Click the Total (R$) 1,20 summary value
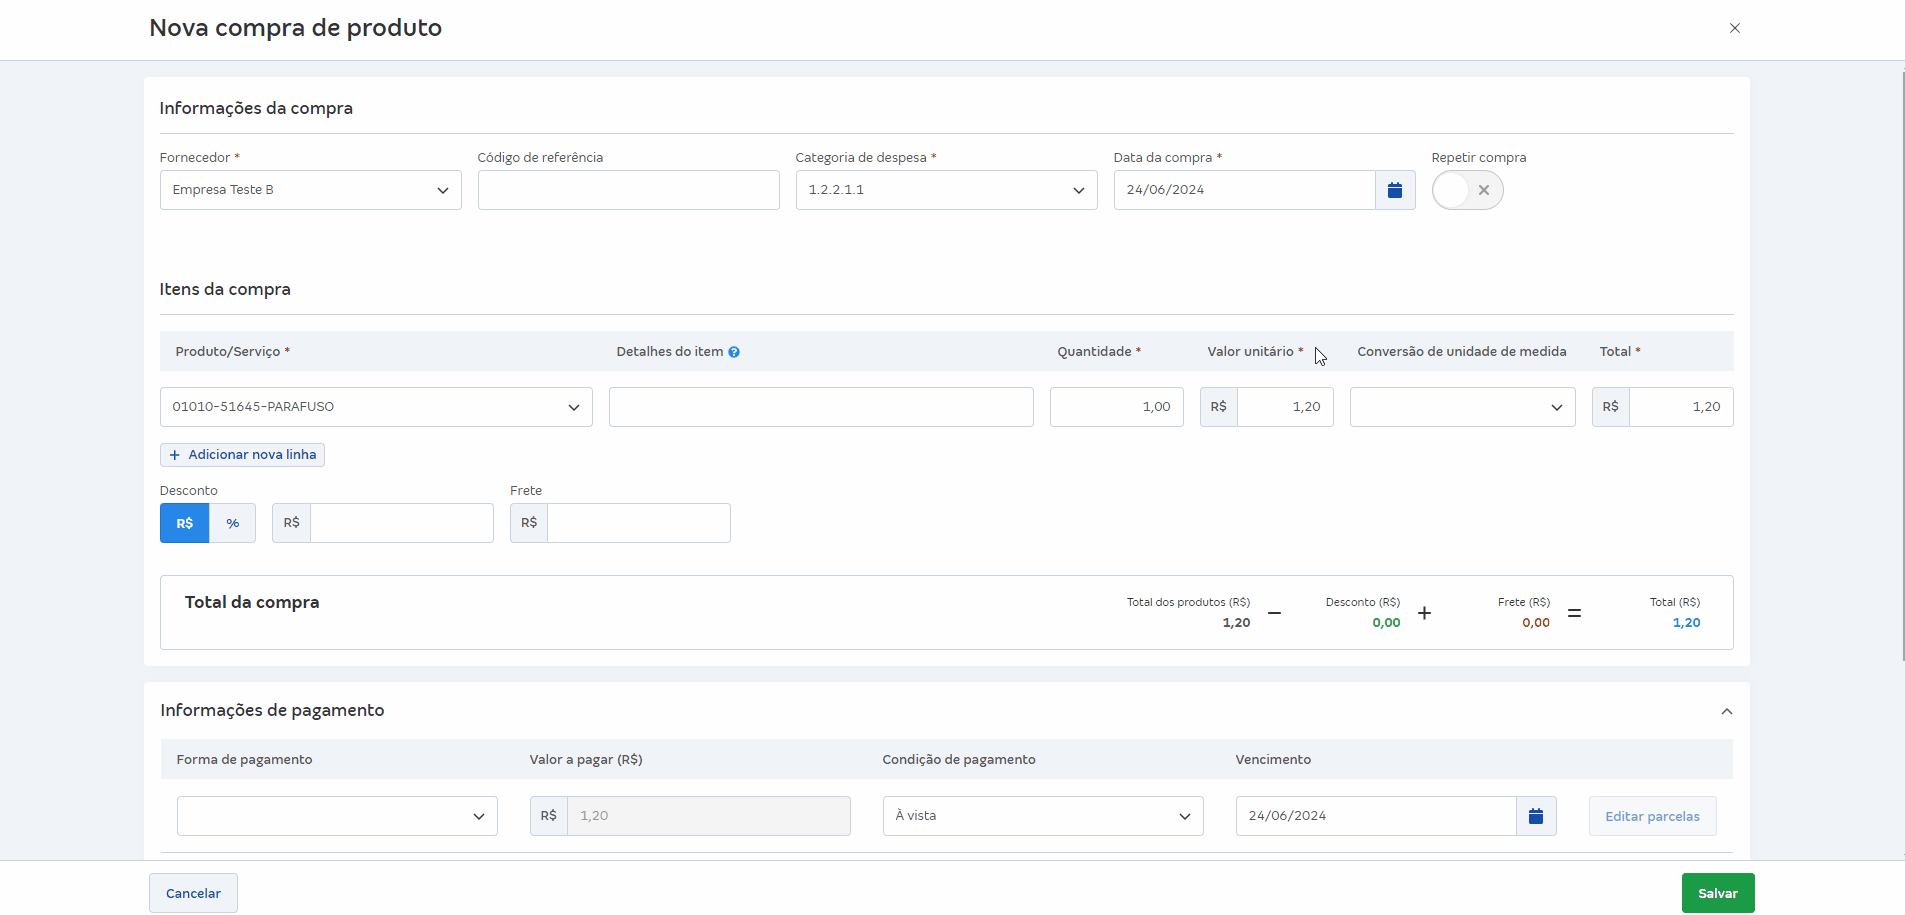 tap(1686, 623)
